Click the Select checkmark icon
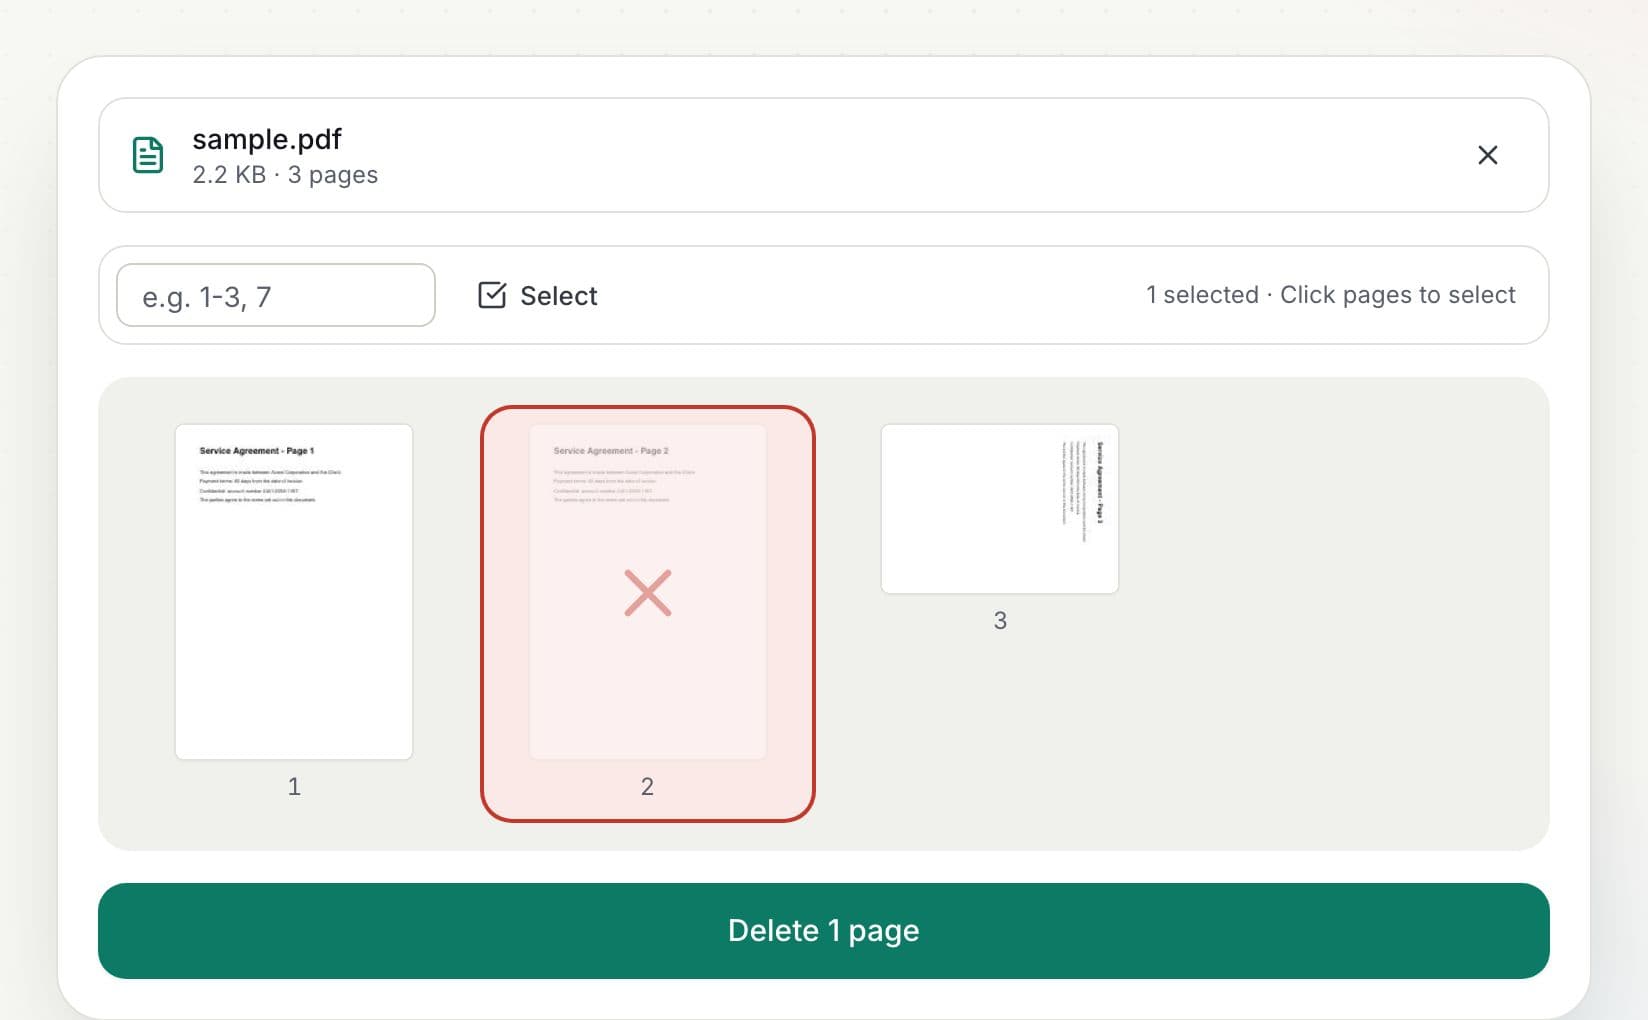 click(x=492, y=295)
